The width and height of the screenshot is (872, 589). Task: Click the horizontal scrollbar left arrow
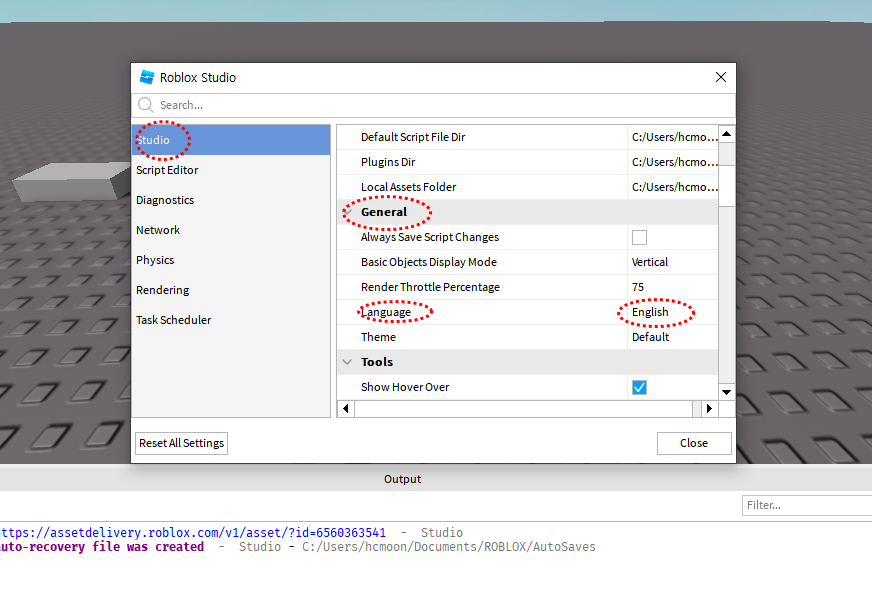(346, 409)
